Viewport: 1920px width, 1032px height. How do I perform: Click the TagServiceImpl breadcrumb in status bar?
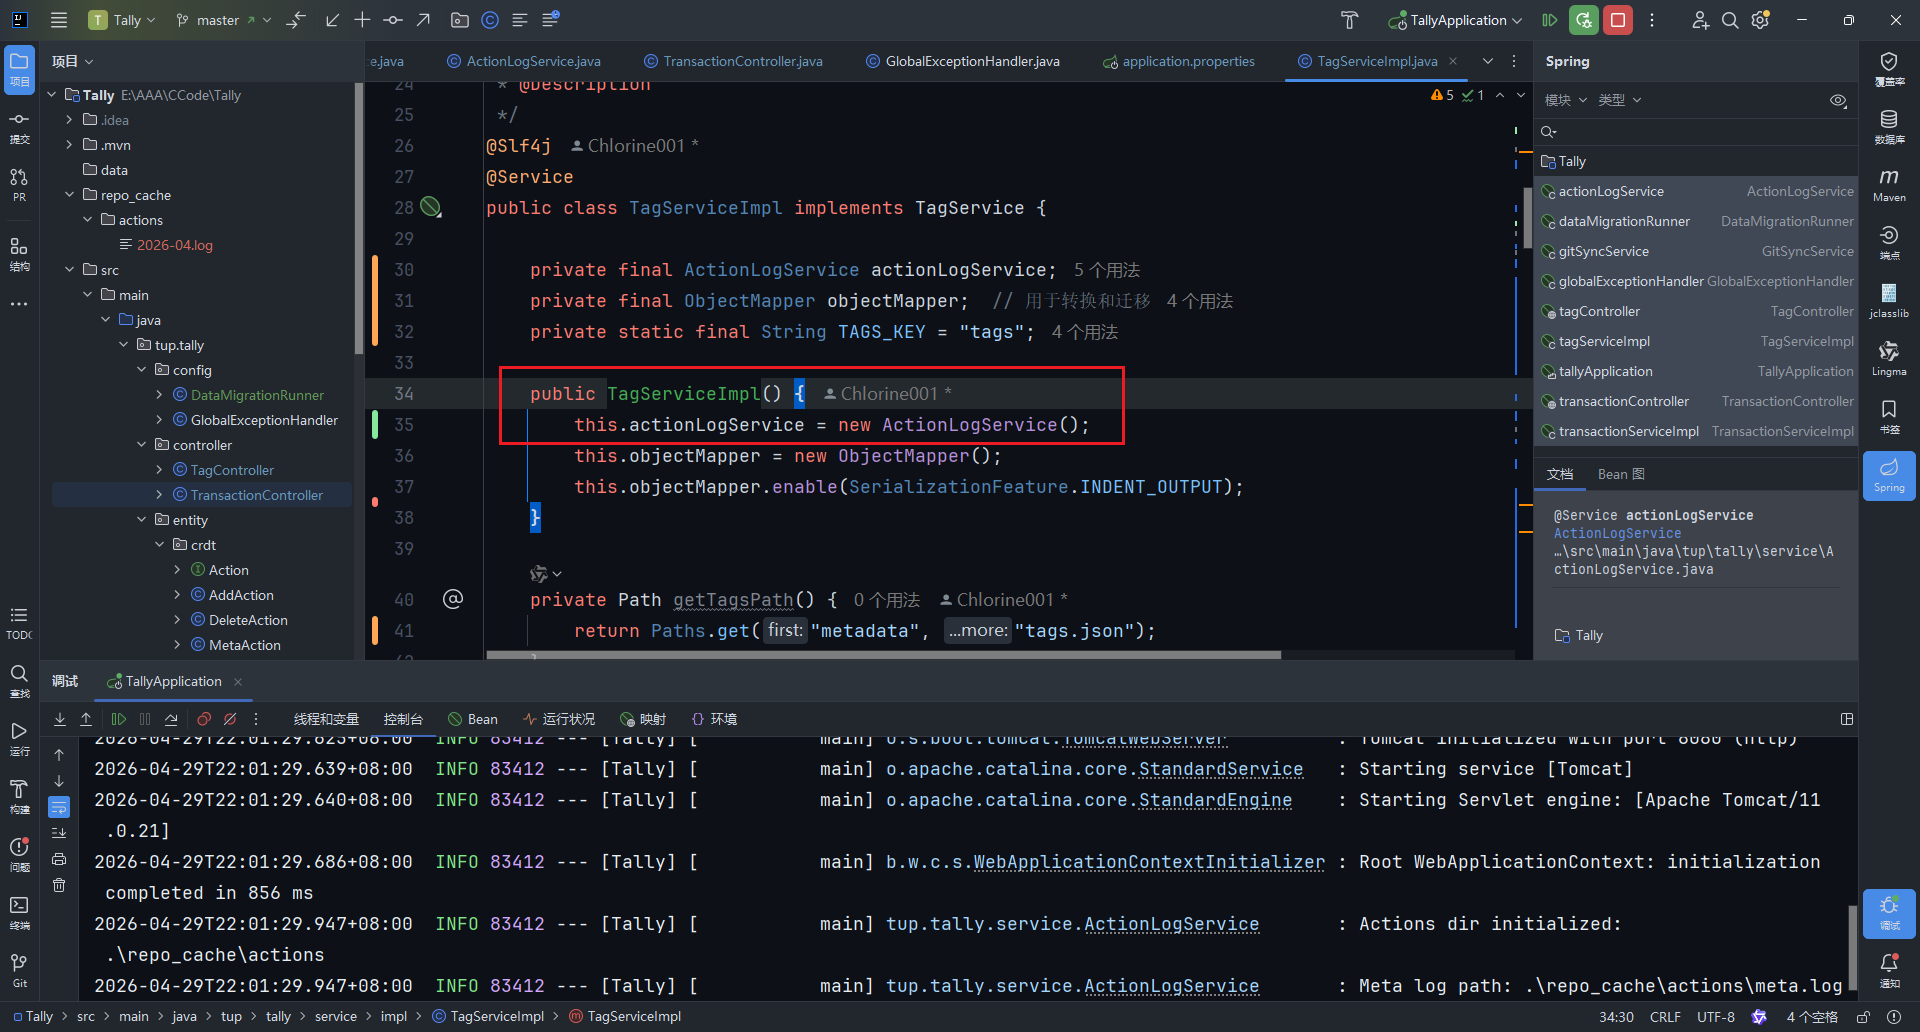488,1016
